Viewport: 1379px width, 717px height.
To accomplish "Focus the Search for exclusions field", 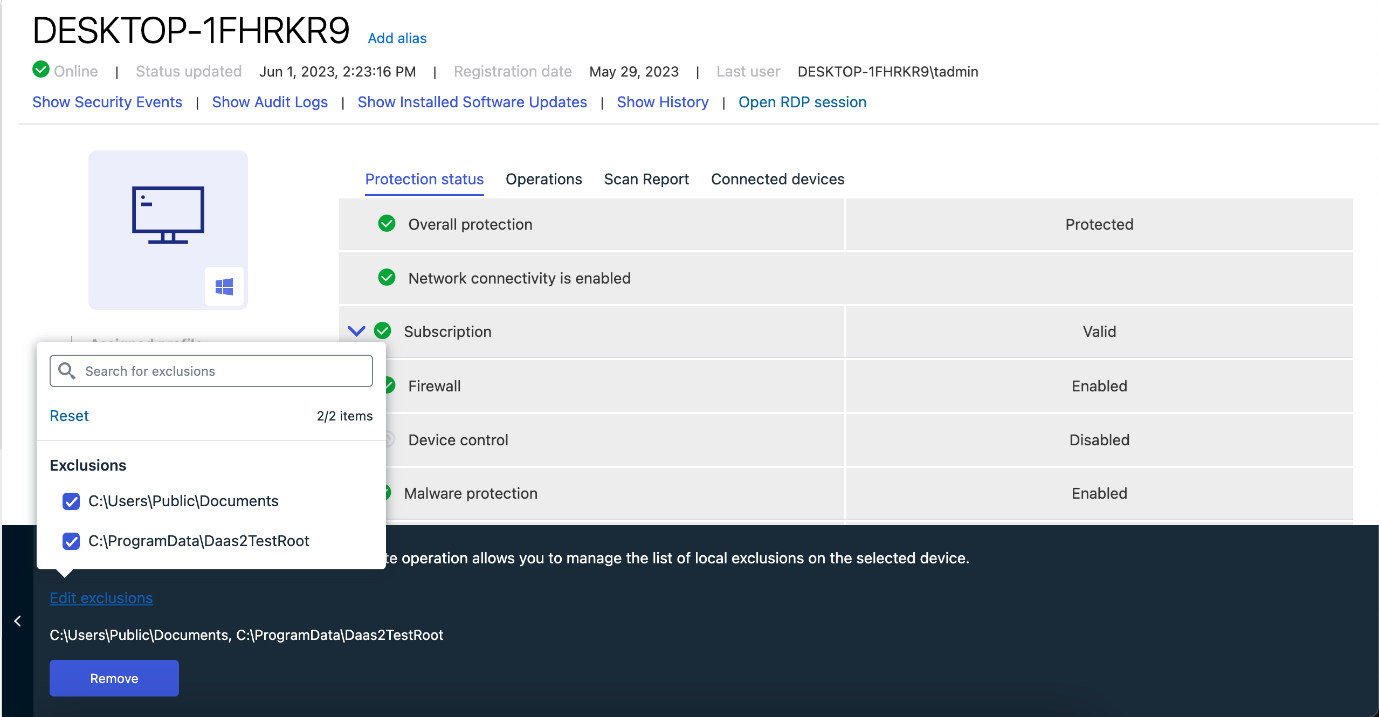I will click(x=211, y=371).
